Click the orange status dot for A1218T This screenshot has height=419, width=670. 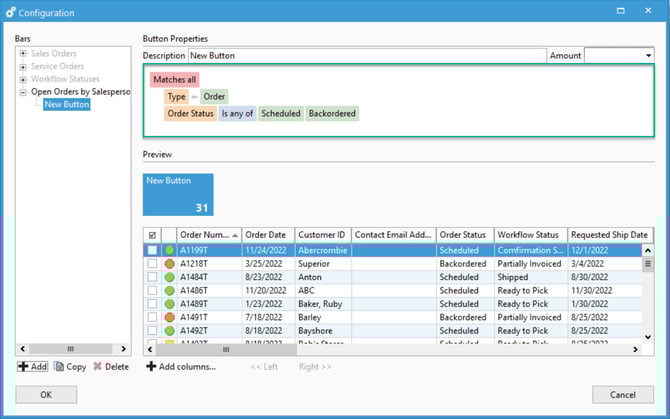pos(169,263)
